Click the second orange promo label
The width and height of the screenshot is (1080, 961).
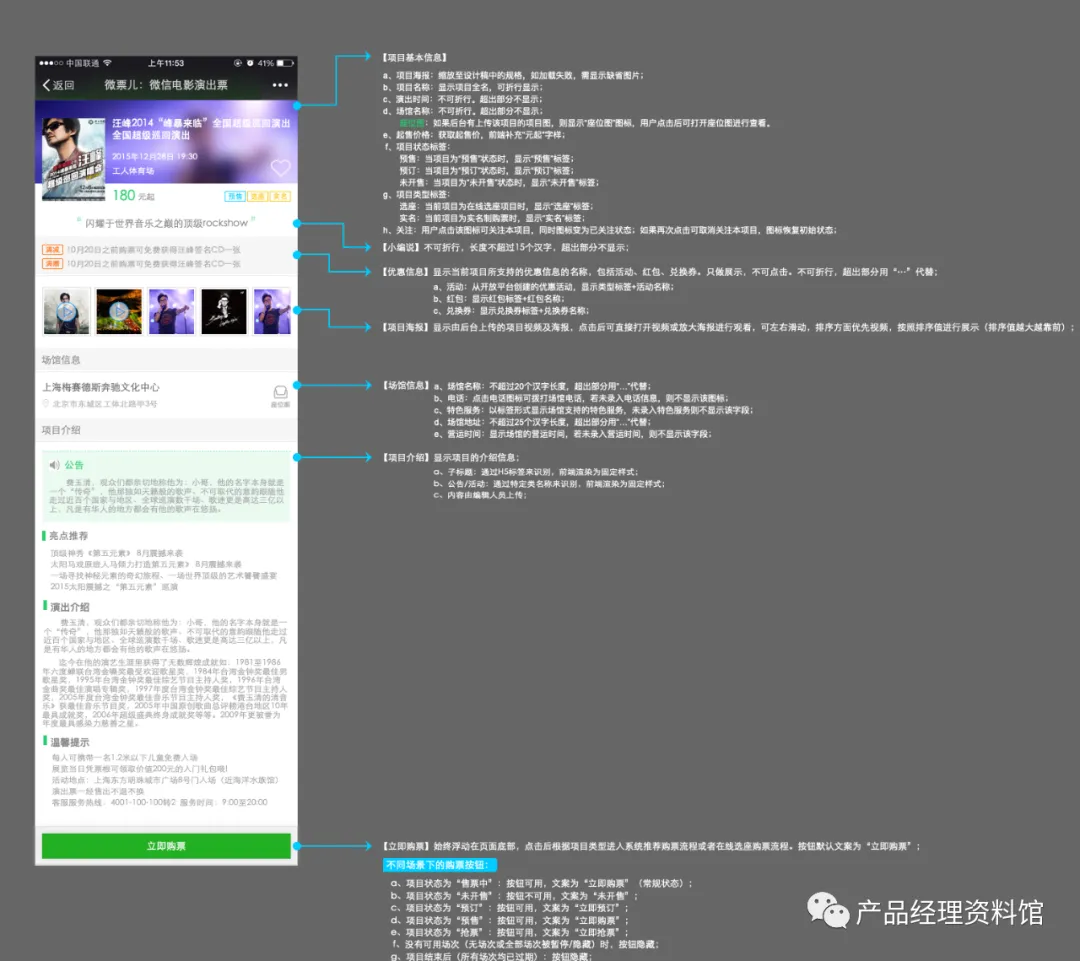point(52,264)
